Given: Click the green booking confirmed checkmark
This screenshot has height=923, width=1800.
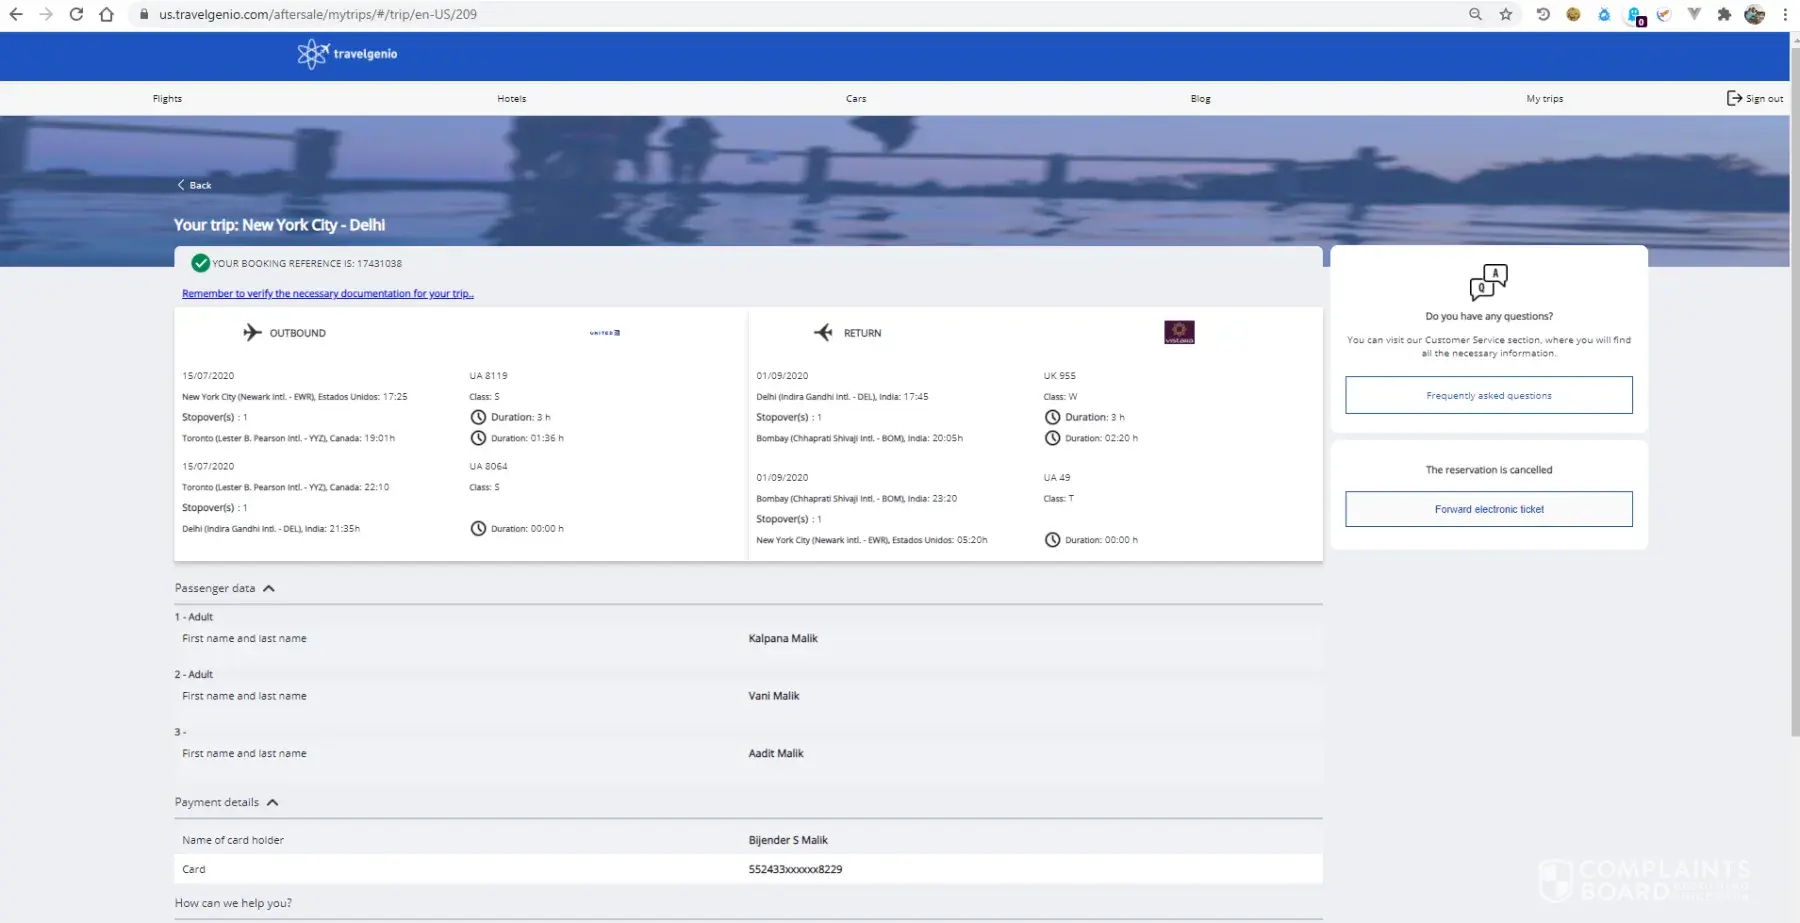Looking at the screenshot, I should [x=200, y=263].
